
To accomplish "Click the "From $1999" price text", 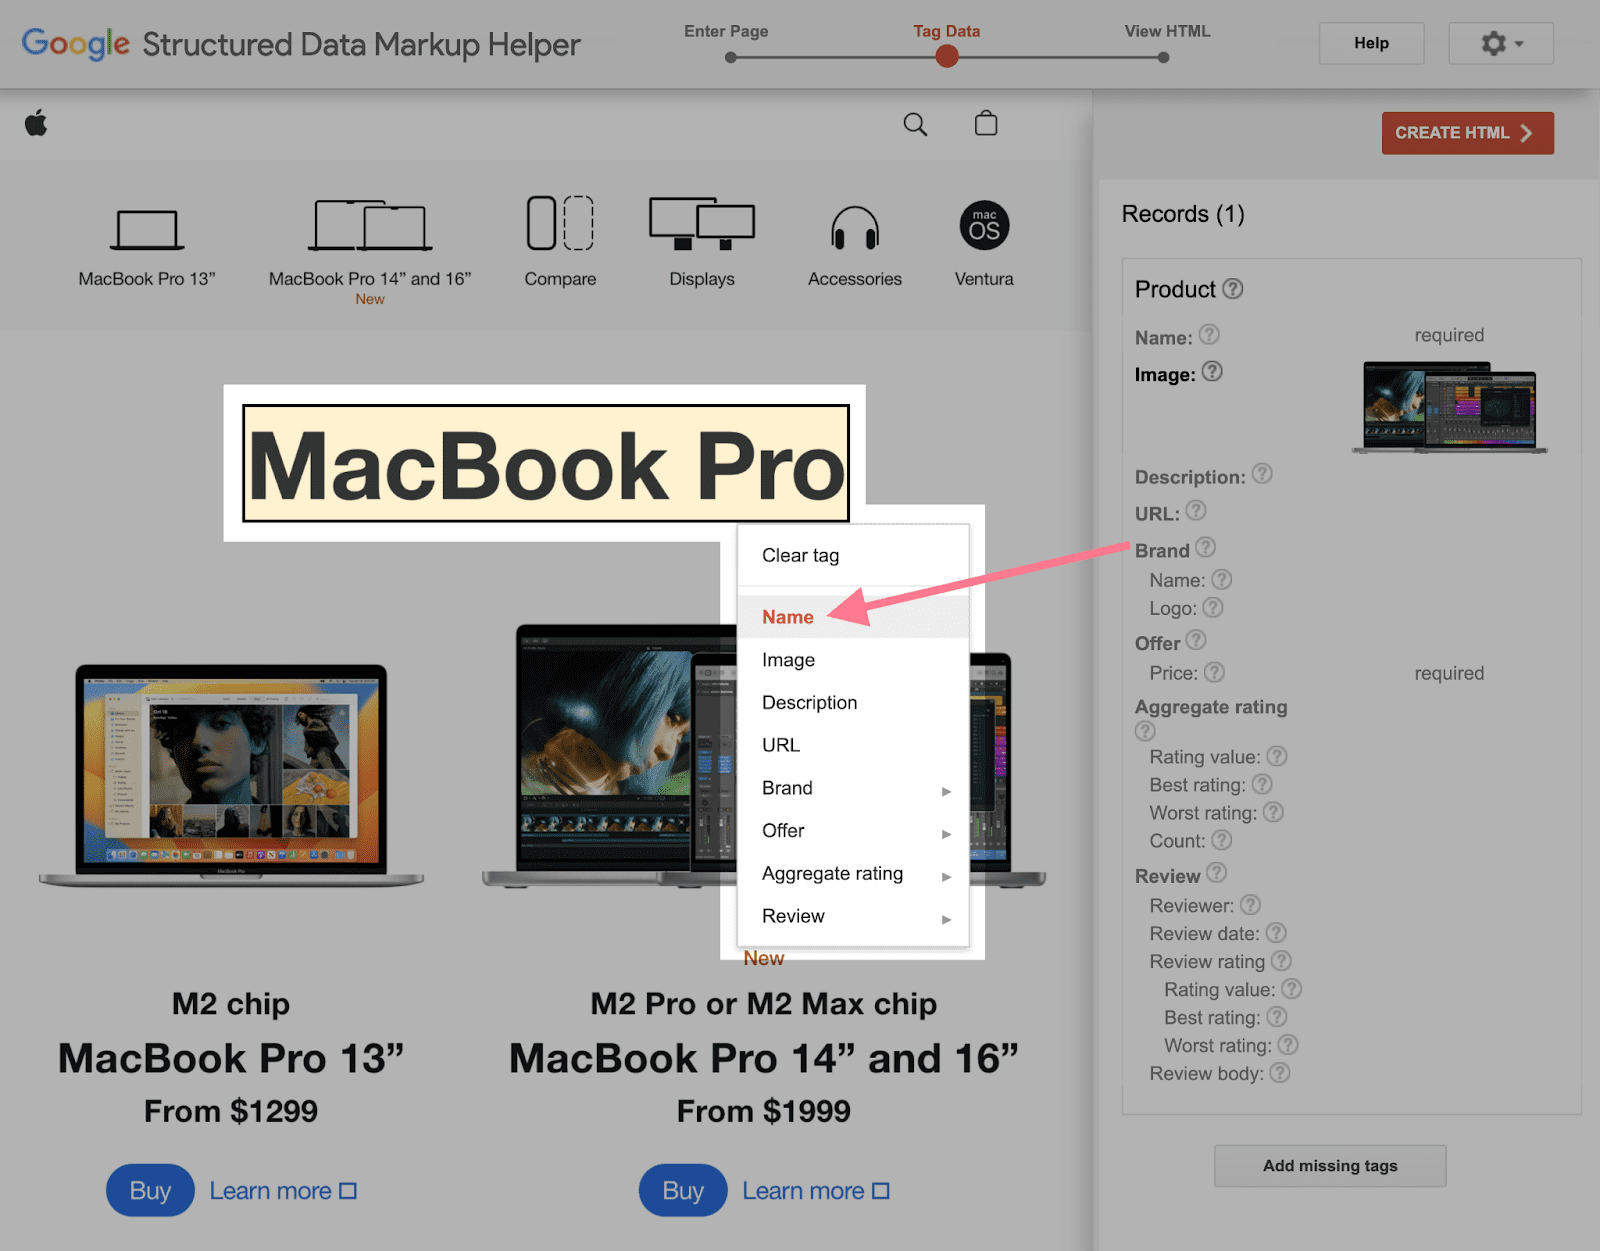I will click(764, 1111).
